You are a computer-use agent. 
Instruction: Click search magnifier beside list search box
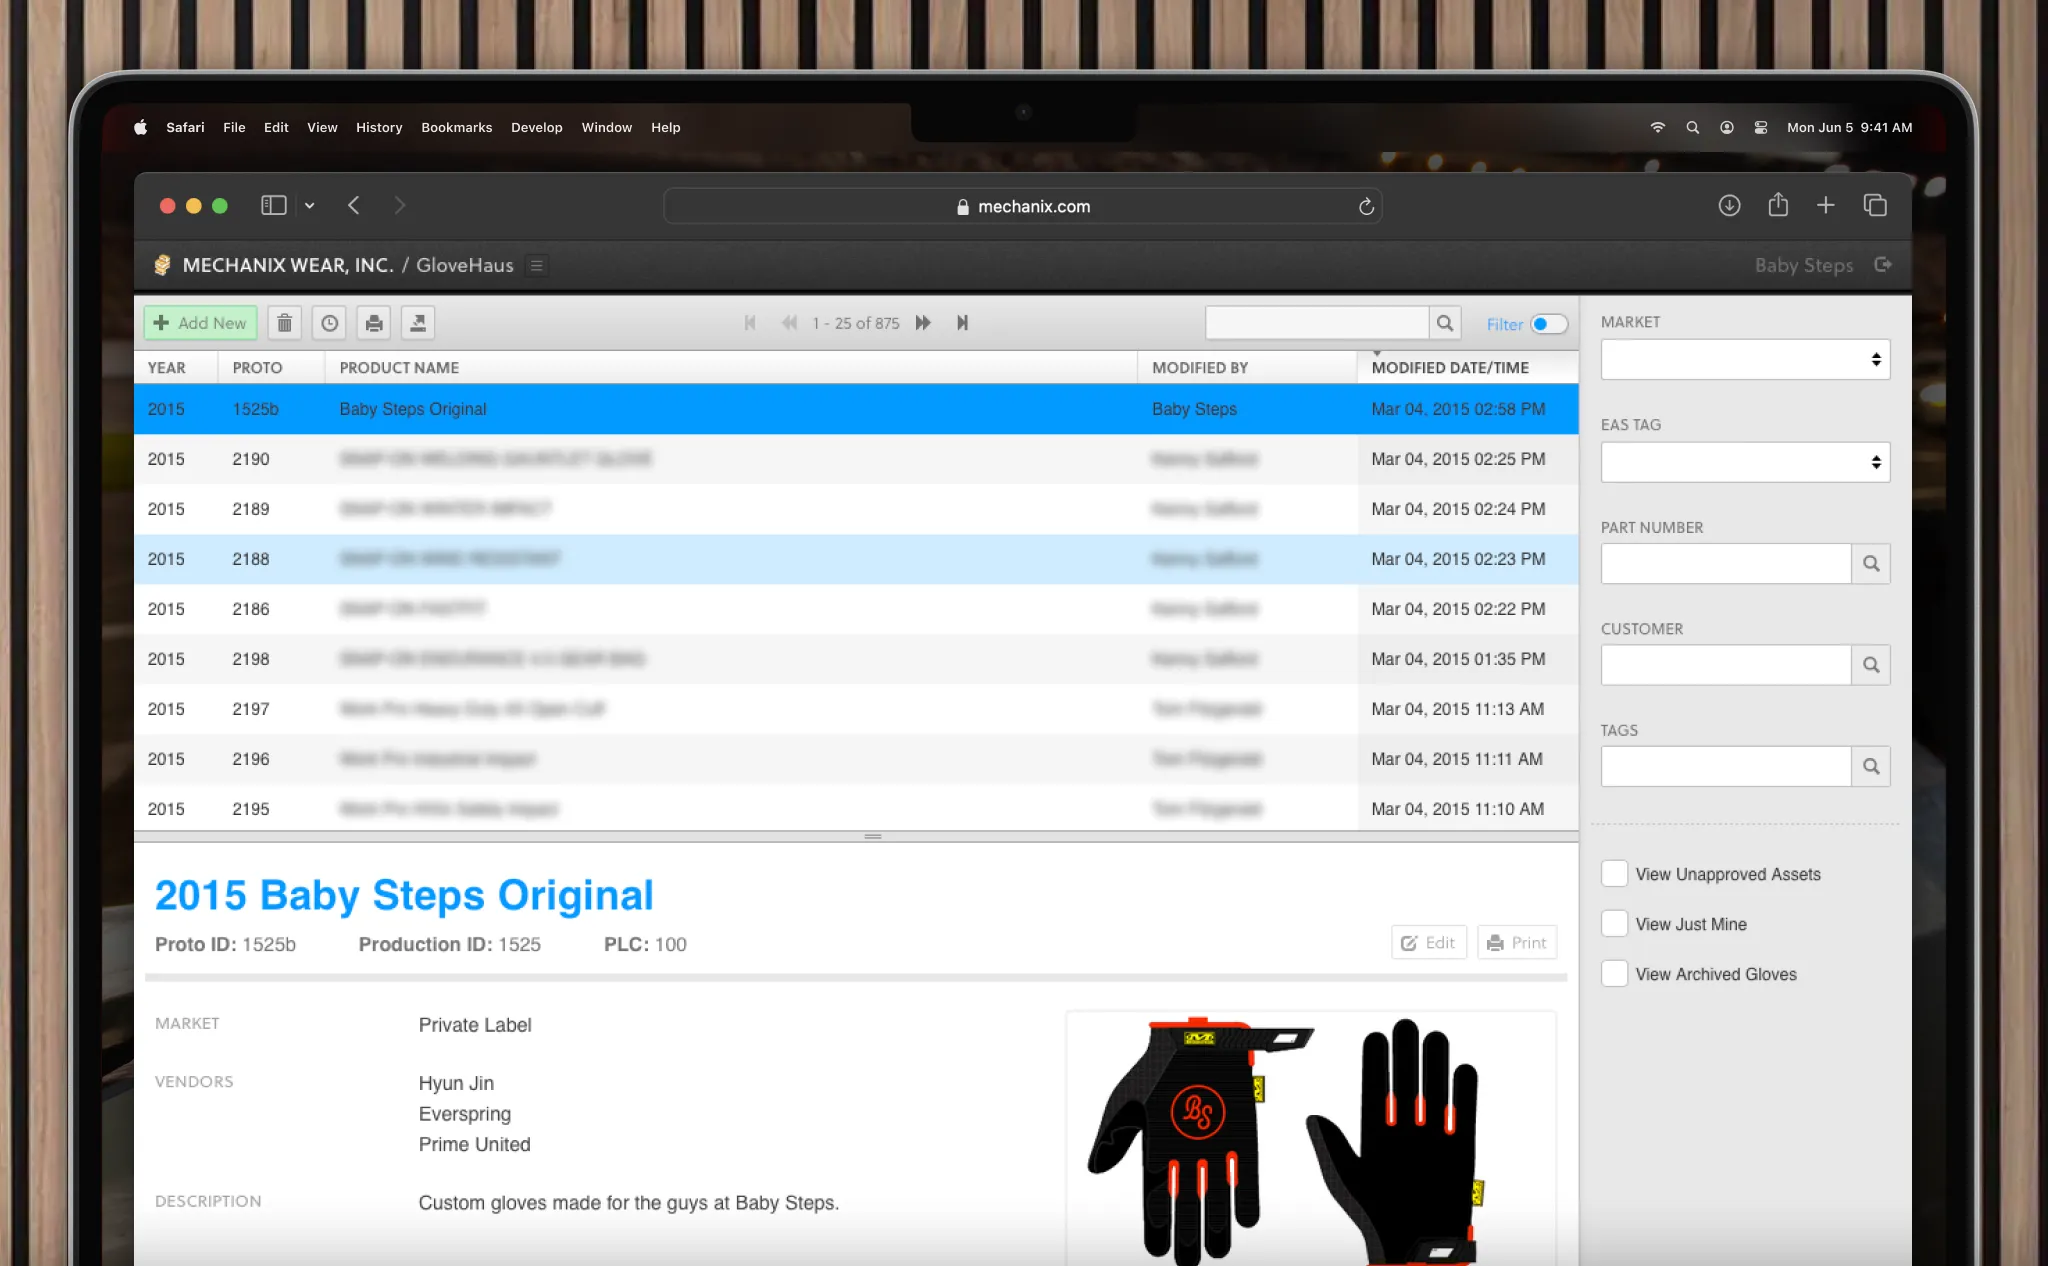[x=1445, y=323]
